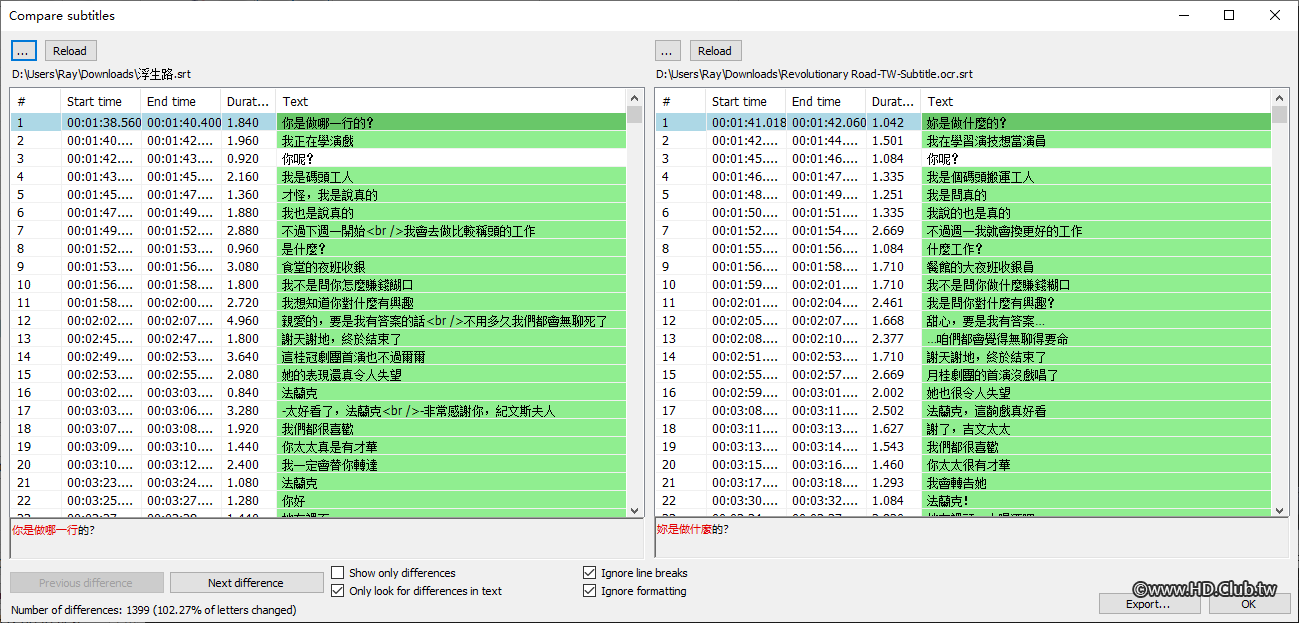Select right row 18 "謝了，吉文太太"

coord(964,429)
